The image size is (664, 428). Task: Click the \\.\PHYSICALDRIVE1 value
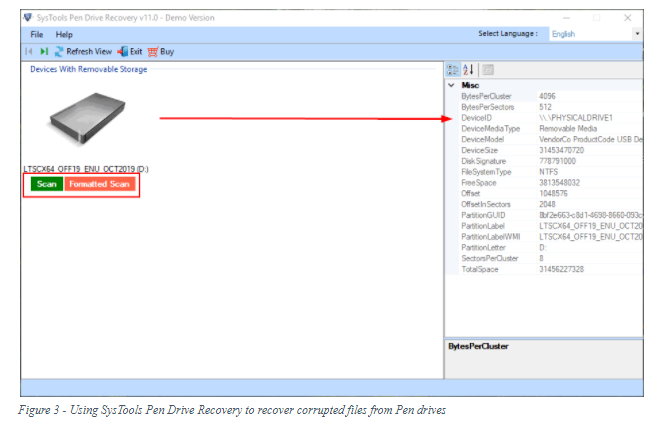pyautogui.click(x=575, y=118)
